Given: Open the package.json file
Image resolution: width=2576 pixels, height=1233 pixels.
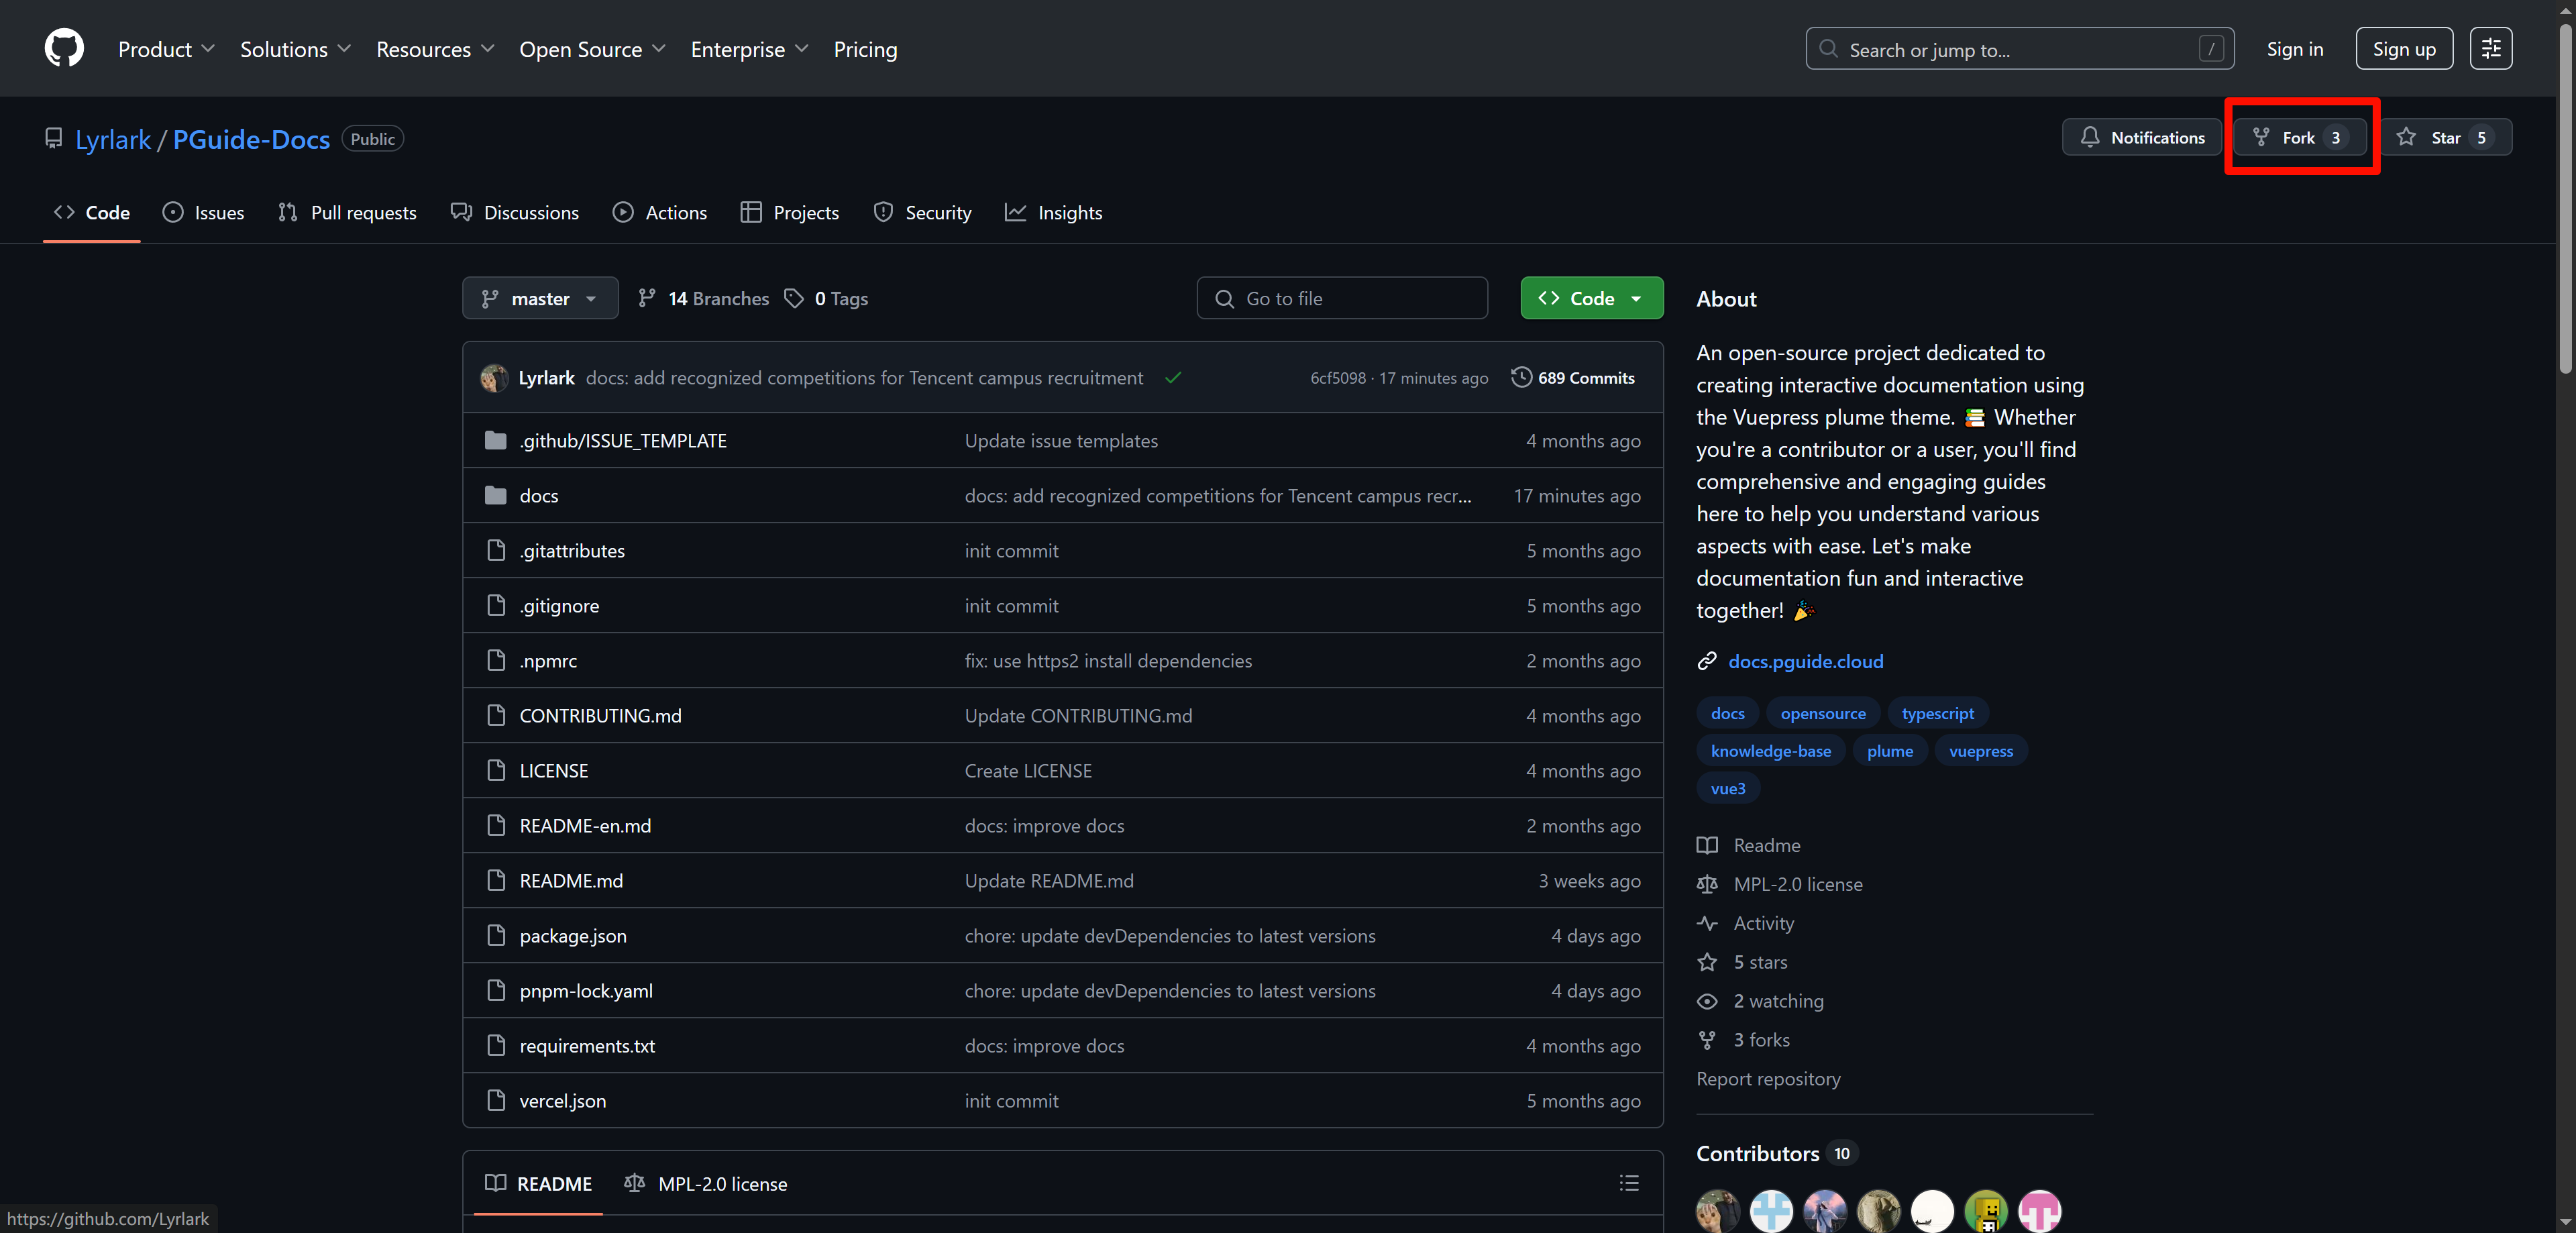Looking at the screenshot, I should tap(573, 935).
